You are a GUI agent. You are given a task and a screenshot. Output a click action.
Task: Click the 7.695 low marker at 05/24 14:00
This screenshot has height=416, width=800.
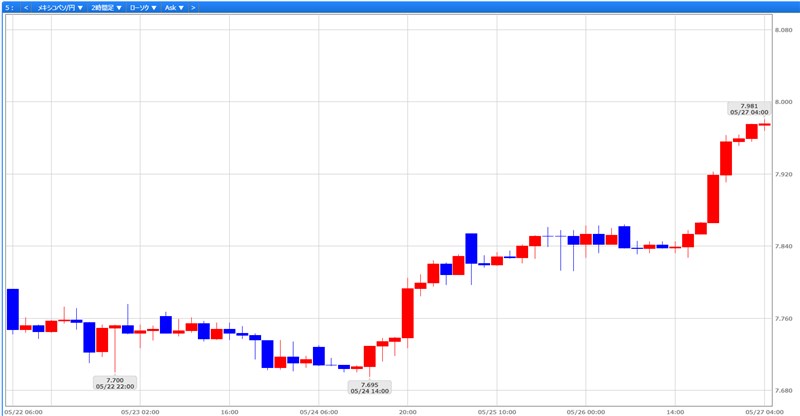point(369,387)
